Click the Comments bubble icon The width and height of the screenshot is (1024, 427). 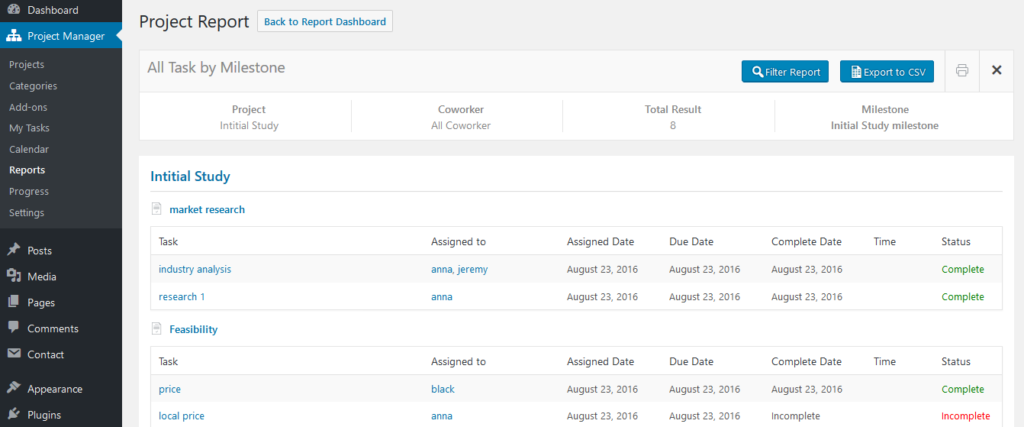point(13,328)
